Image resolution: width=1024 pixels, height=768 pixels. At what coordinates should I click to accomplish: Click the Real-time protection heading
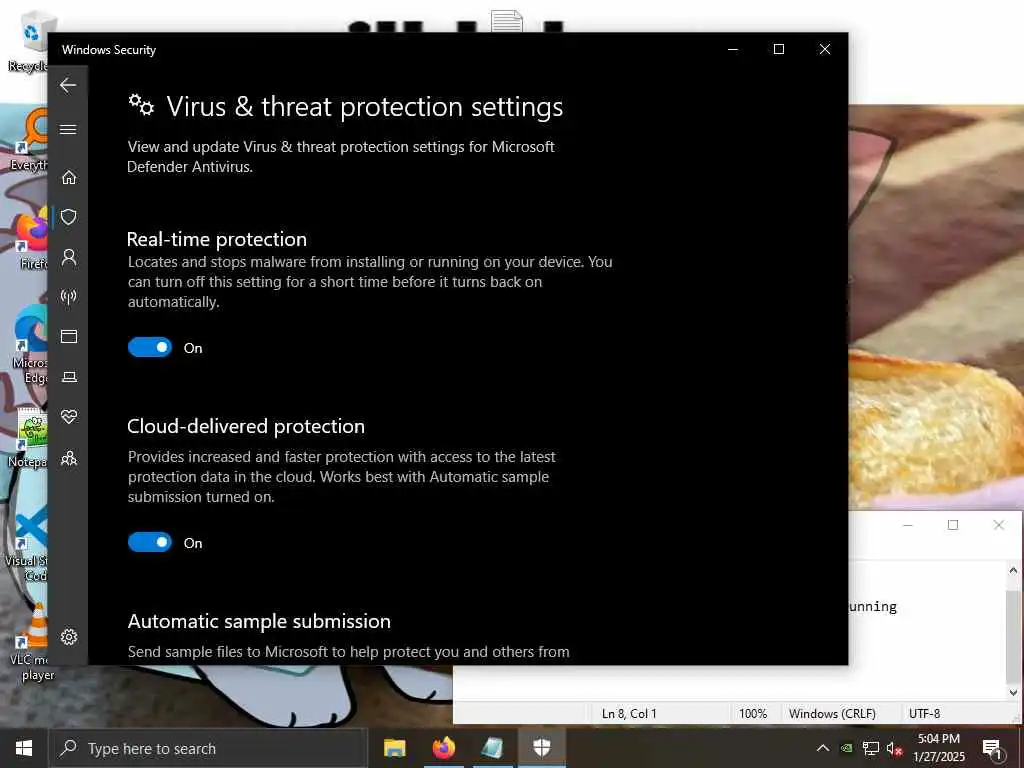pyautogui.click(x=217, y=239)
